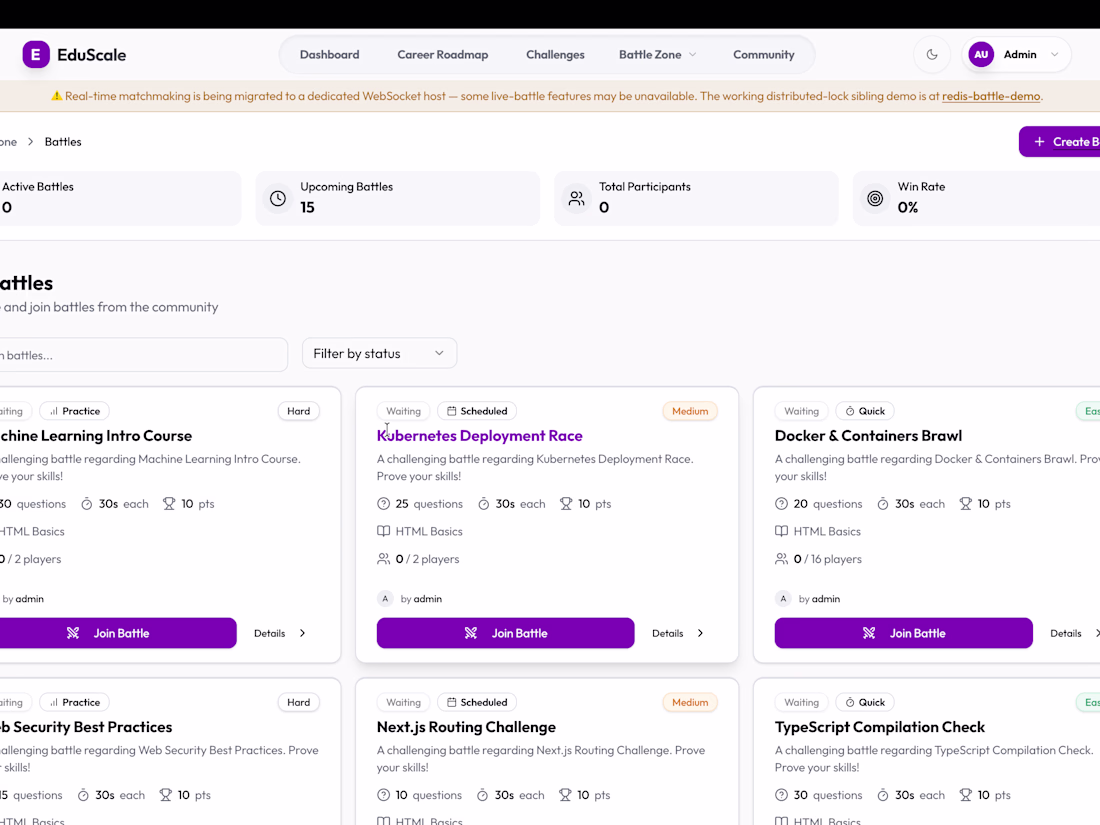Click the AU avatar icon
The width and height of the screenshot is (1100, 825).
[x=981, y=55]
